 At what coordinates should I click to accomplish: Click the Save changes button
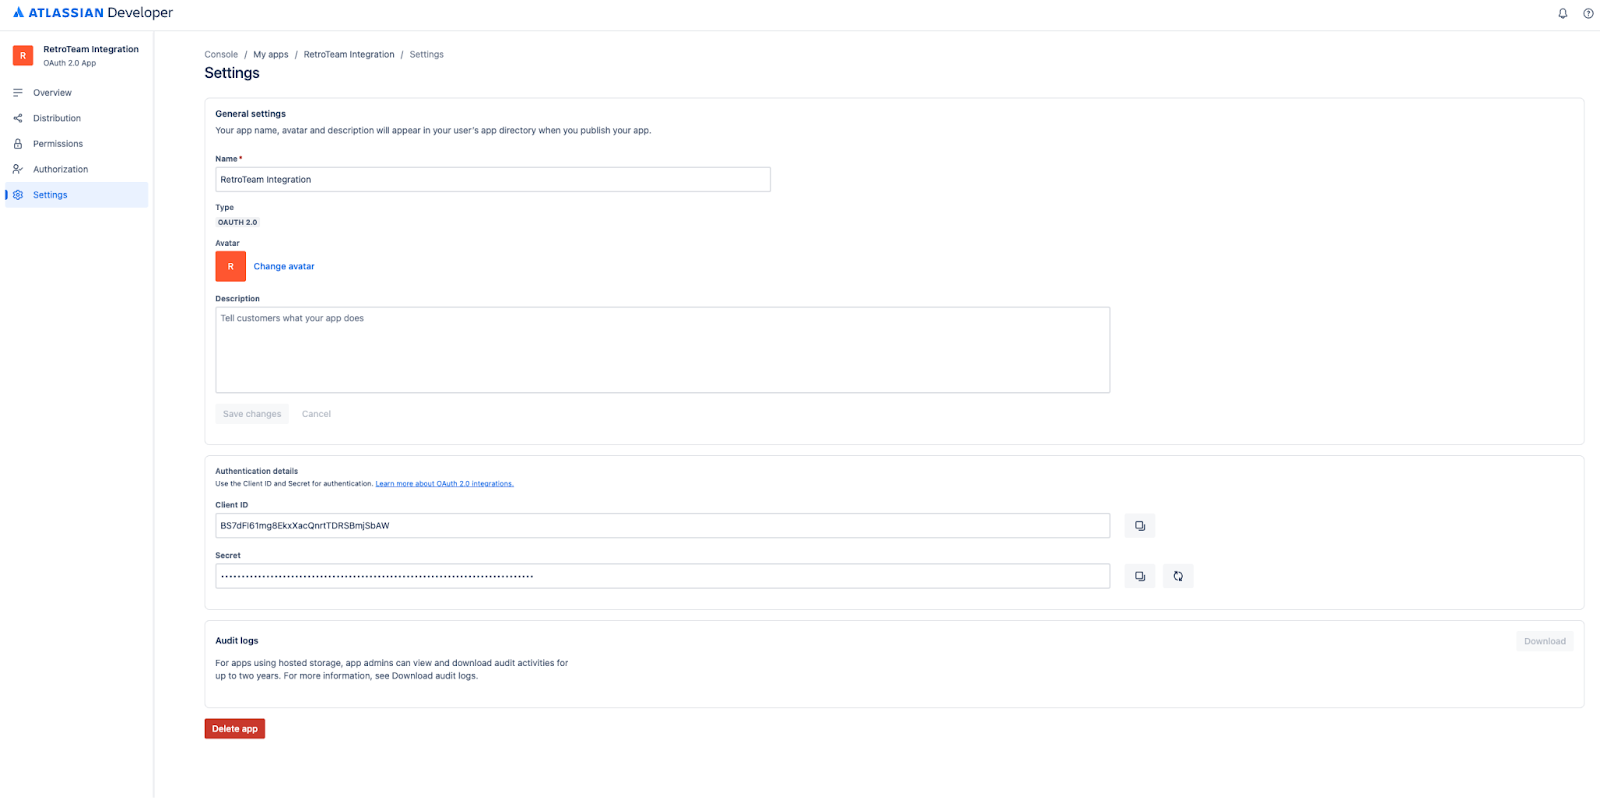tap(252, 414)
